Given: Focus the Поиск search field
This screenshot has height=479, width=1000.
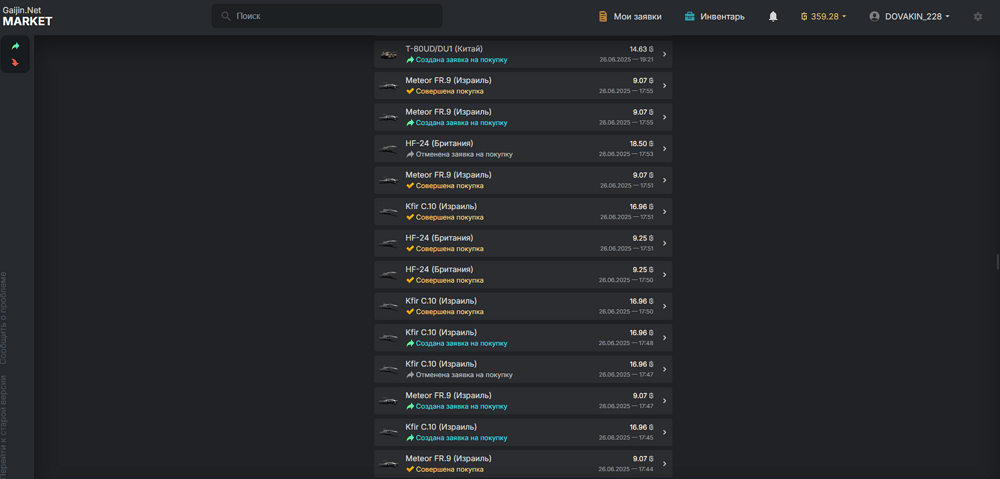Looking at the screenshot, I should click(x=327, y=16).
